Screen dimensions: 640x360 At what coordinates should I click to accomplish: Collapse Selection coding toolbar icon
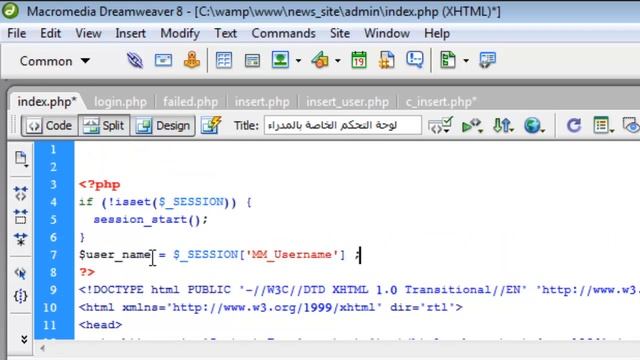[21, 216]
